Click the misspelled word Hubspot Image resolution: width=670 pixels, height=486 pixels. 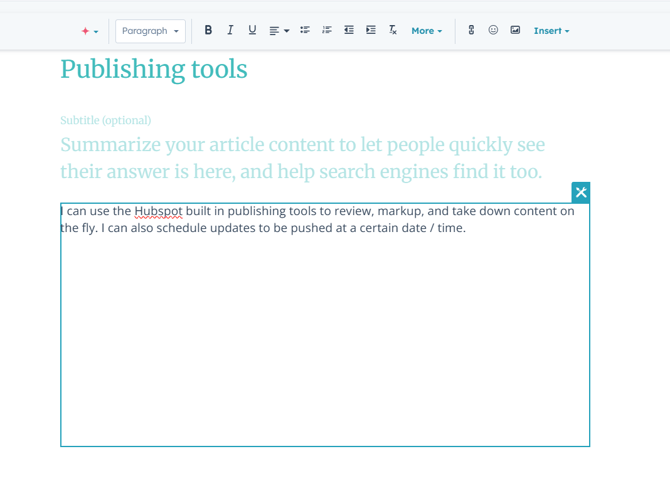(x=158, y=211)
